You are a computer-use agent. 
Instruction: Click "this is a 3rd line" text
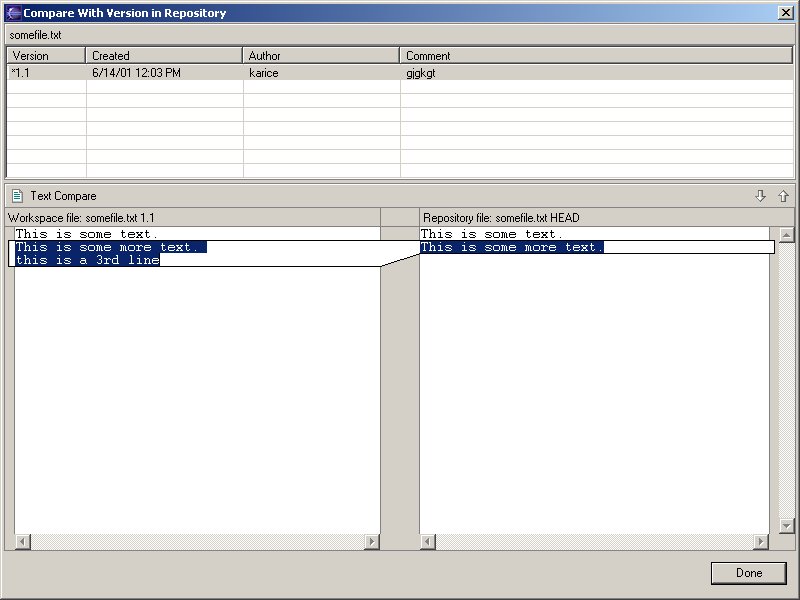coord(87,261)
